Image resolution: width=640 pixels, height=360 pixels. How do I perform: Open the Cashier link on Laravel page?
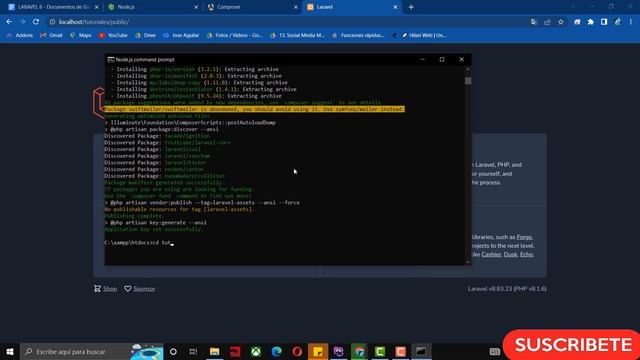491,255
